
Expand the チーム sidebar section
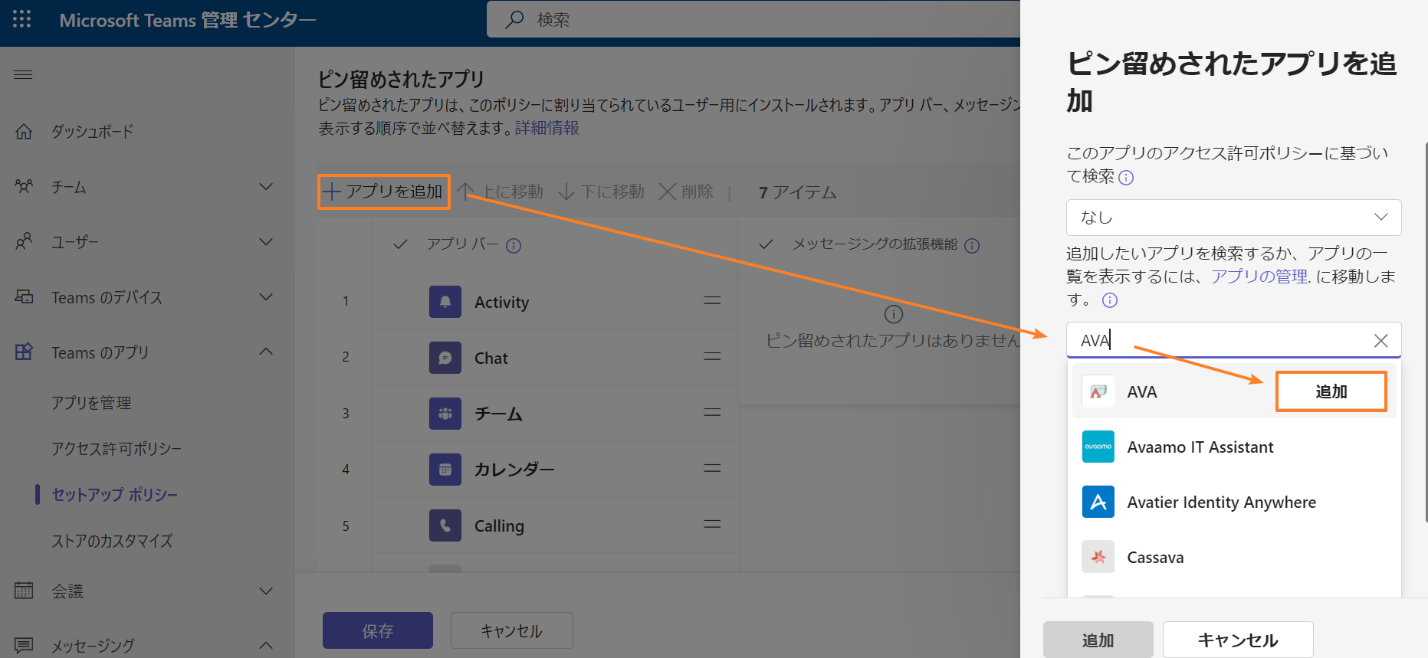coord(266,187)
